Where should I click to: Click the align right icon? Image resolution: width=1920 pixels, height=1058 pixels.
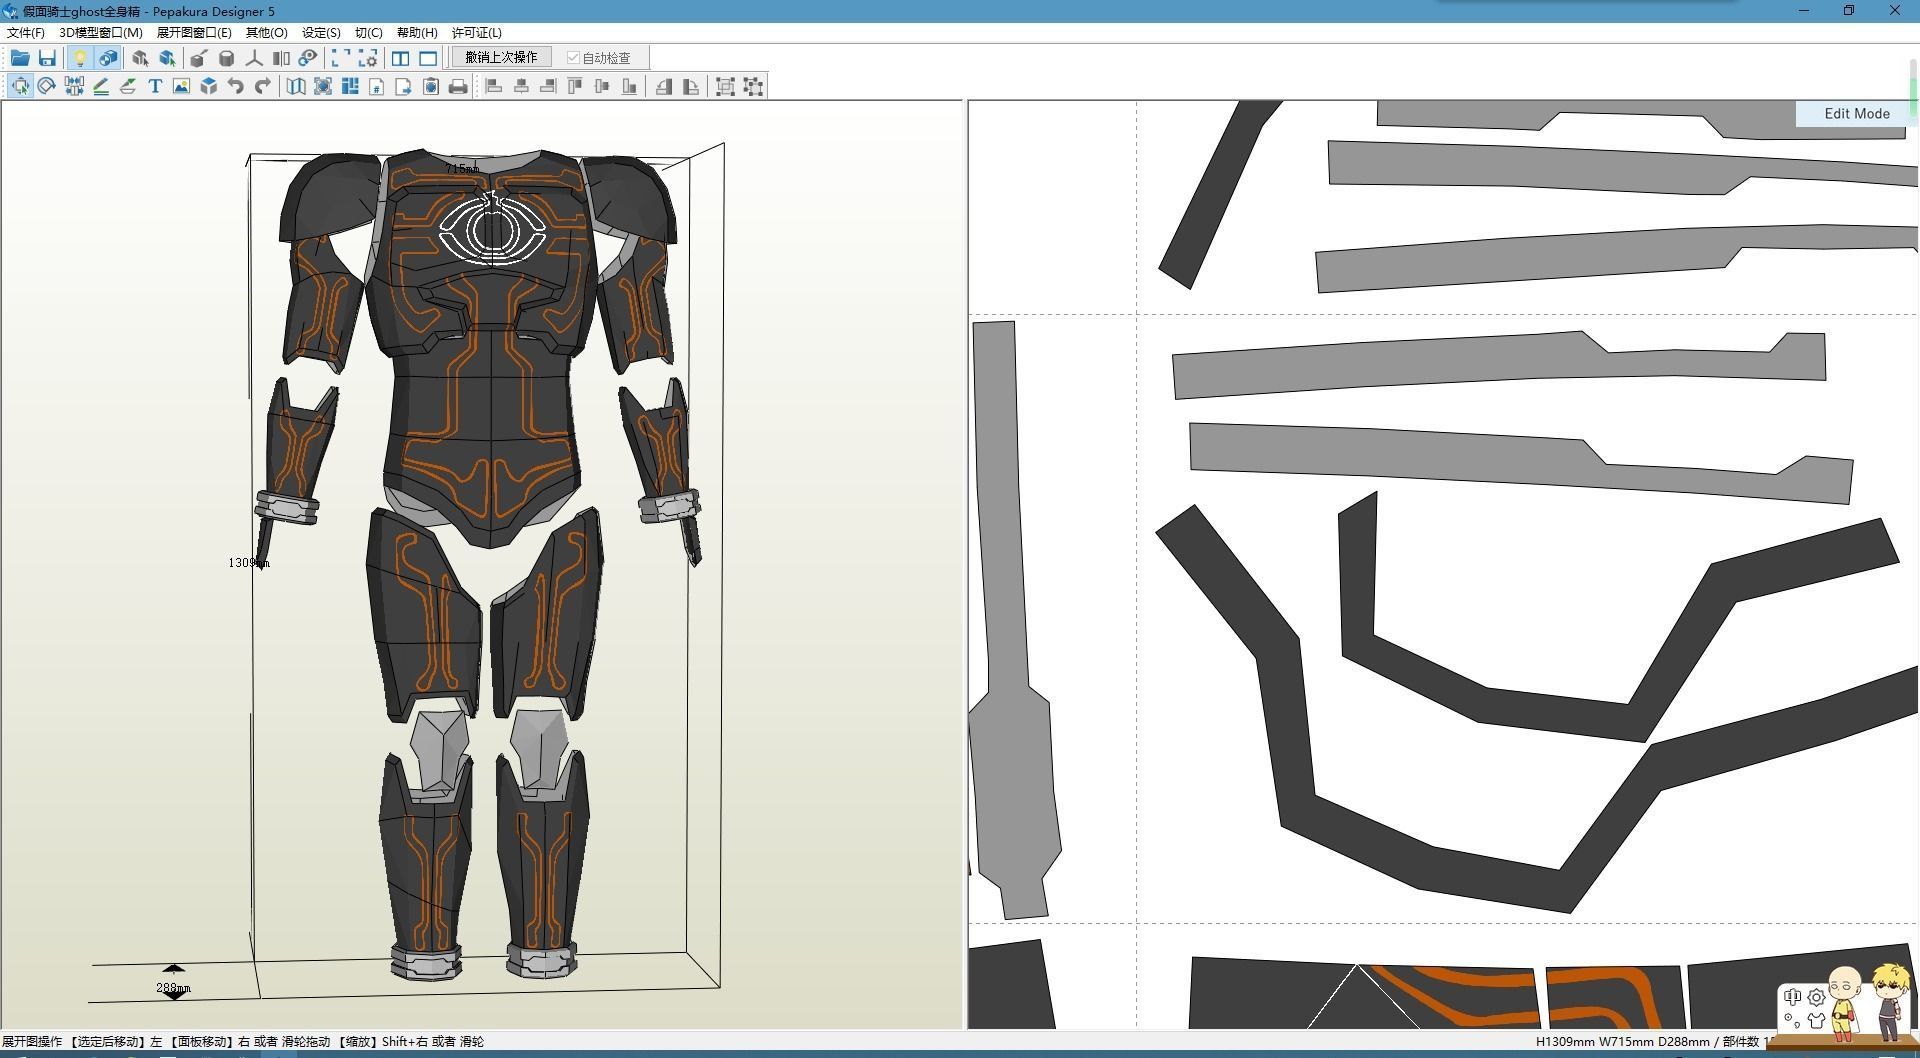[x=548, y=86]
